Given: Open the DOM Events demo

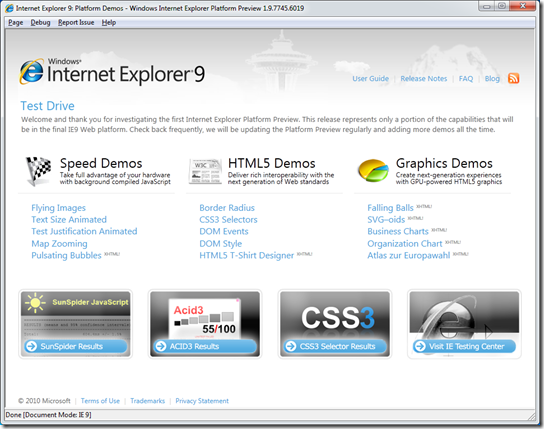Looking at the screenshot, I should tap(224, 231).
